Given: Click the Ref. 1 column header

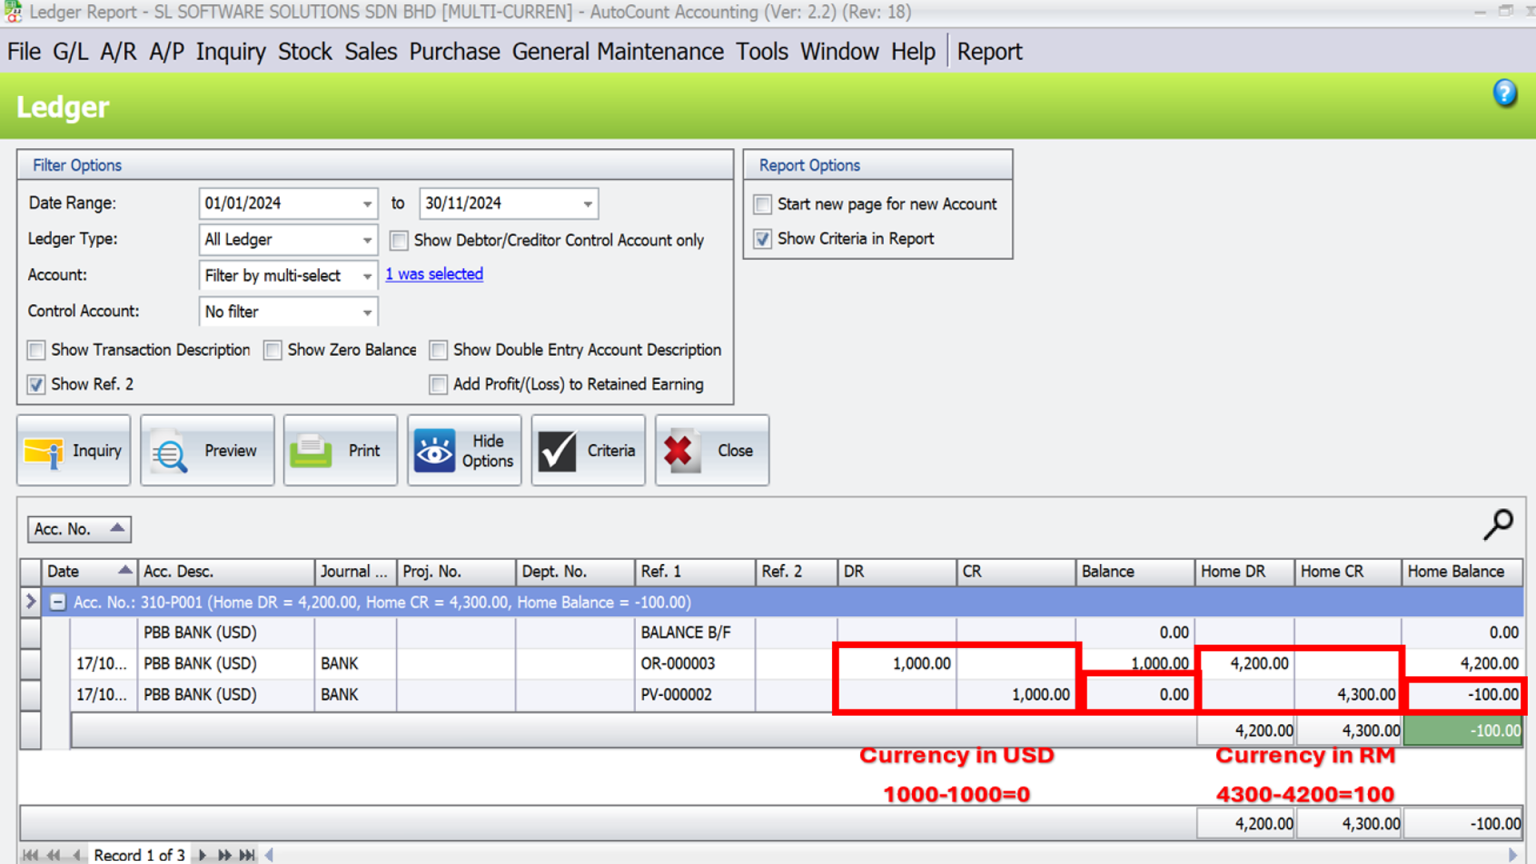Looking at the screenshot, I should coord(695,572).
